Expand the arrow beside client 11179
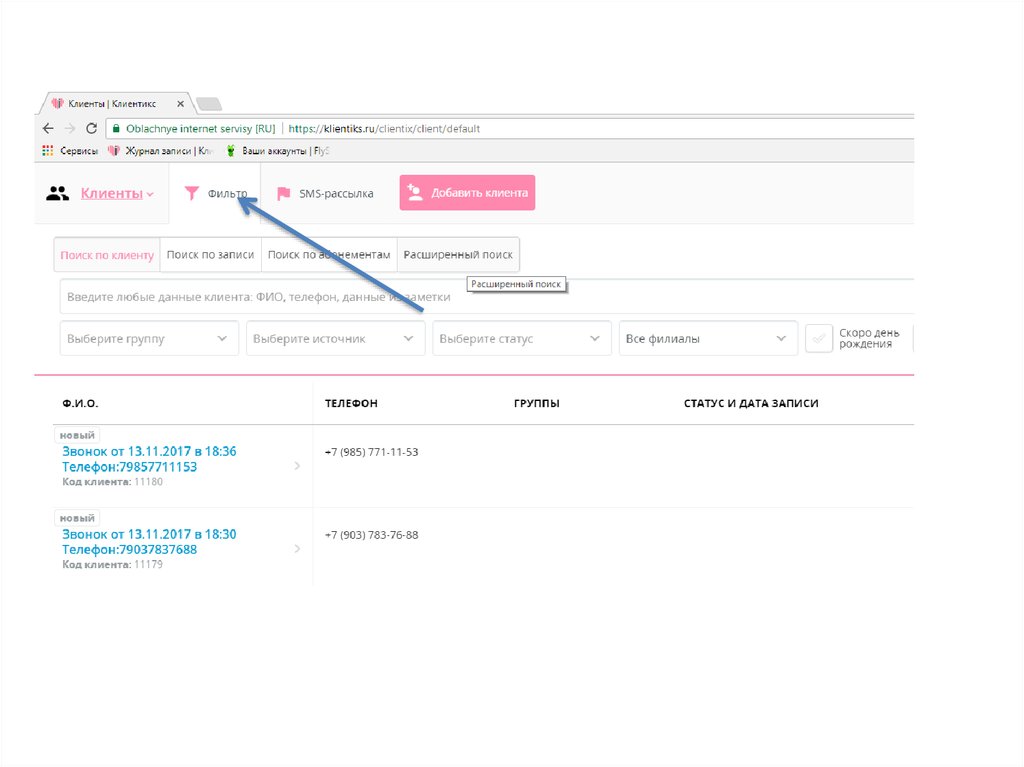This screenshot has width=1024, height=767. pos(297,549)
